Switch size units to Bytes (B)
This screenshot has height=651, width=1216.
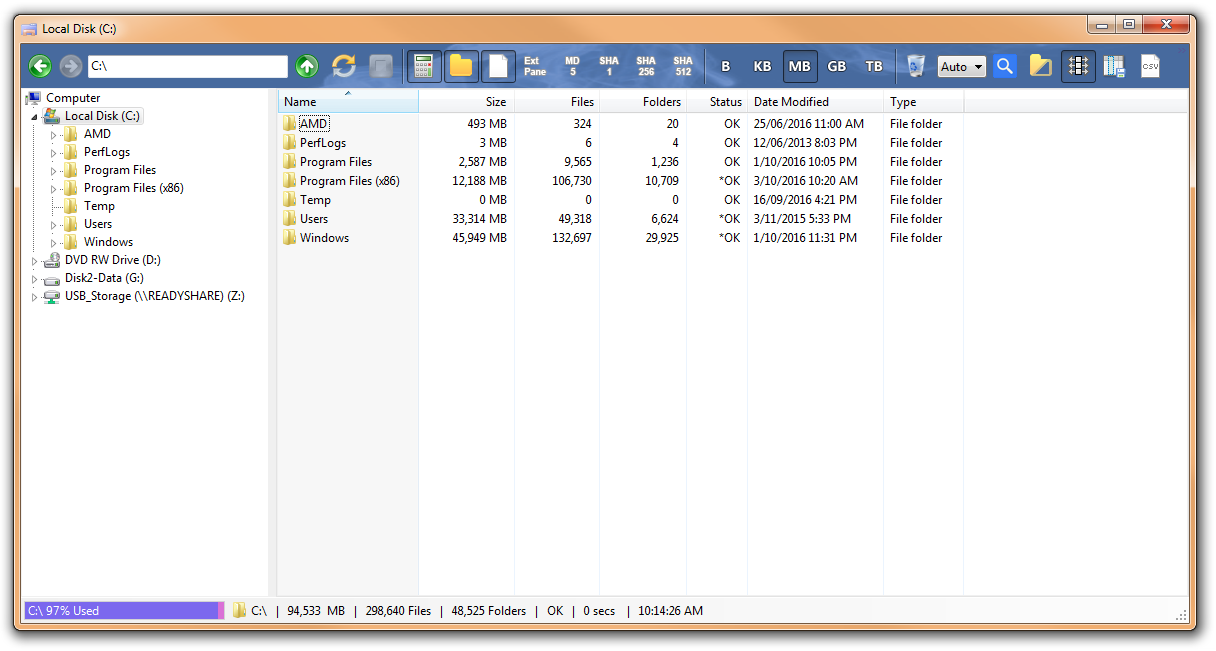[x=726, y=66]
